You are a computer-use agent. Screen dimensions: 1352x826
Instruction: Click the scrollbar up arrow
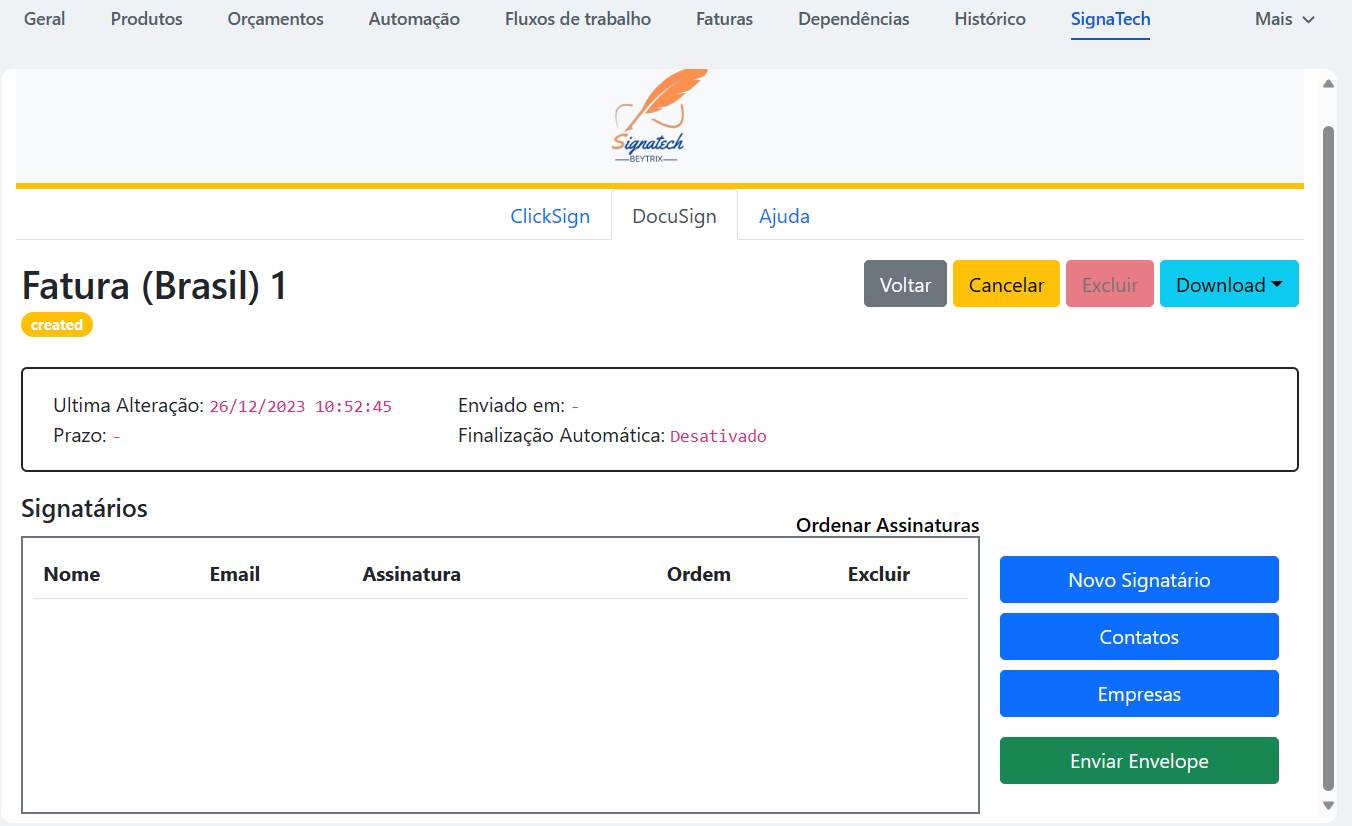(1328, 84)
